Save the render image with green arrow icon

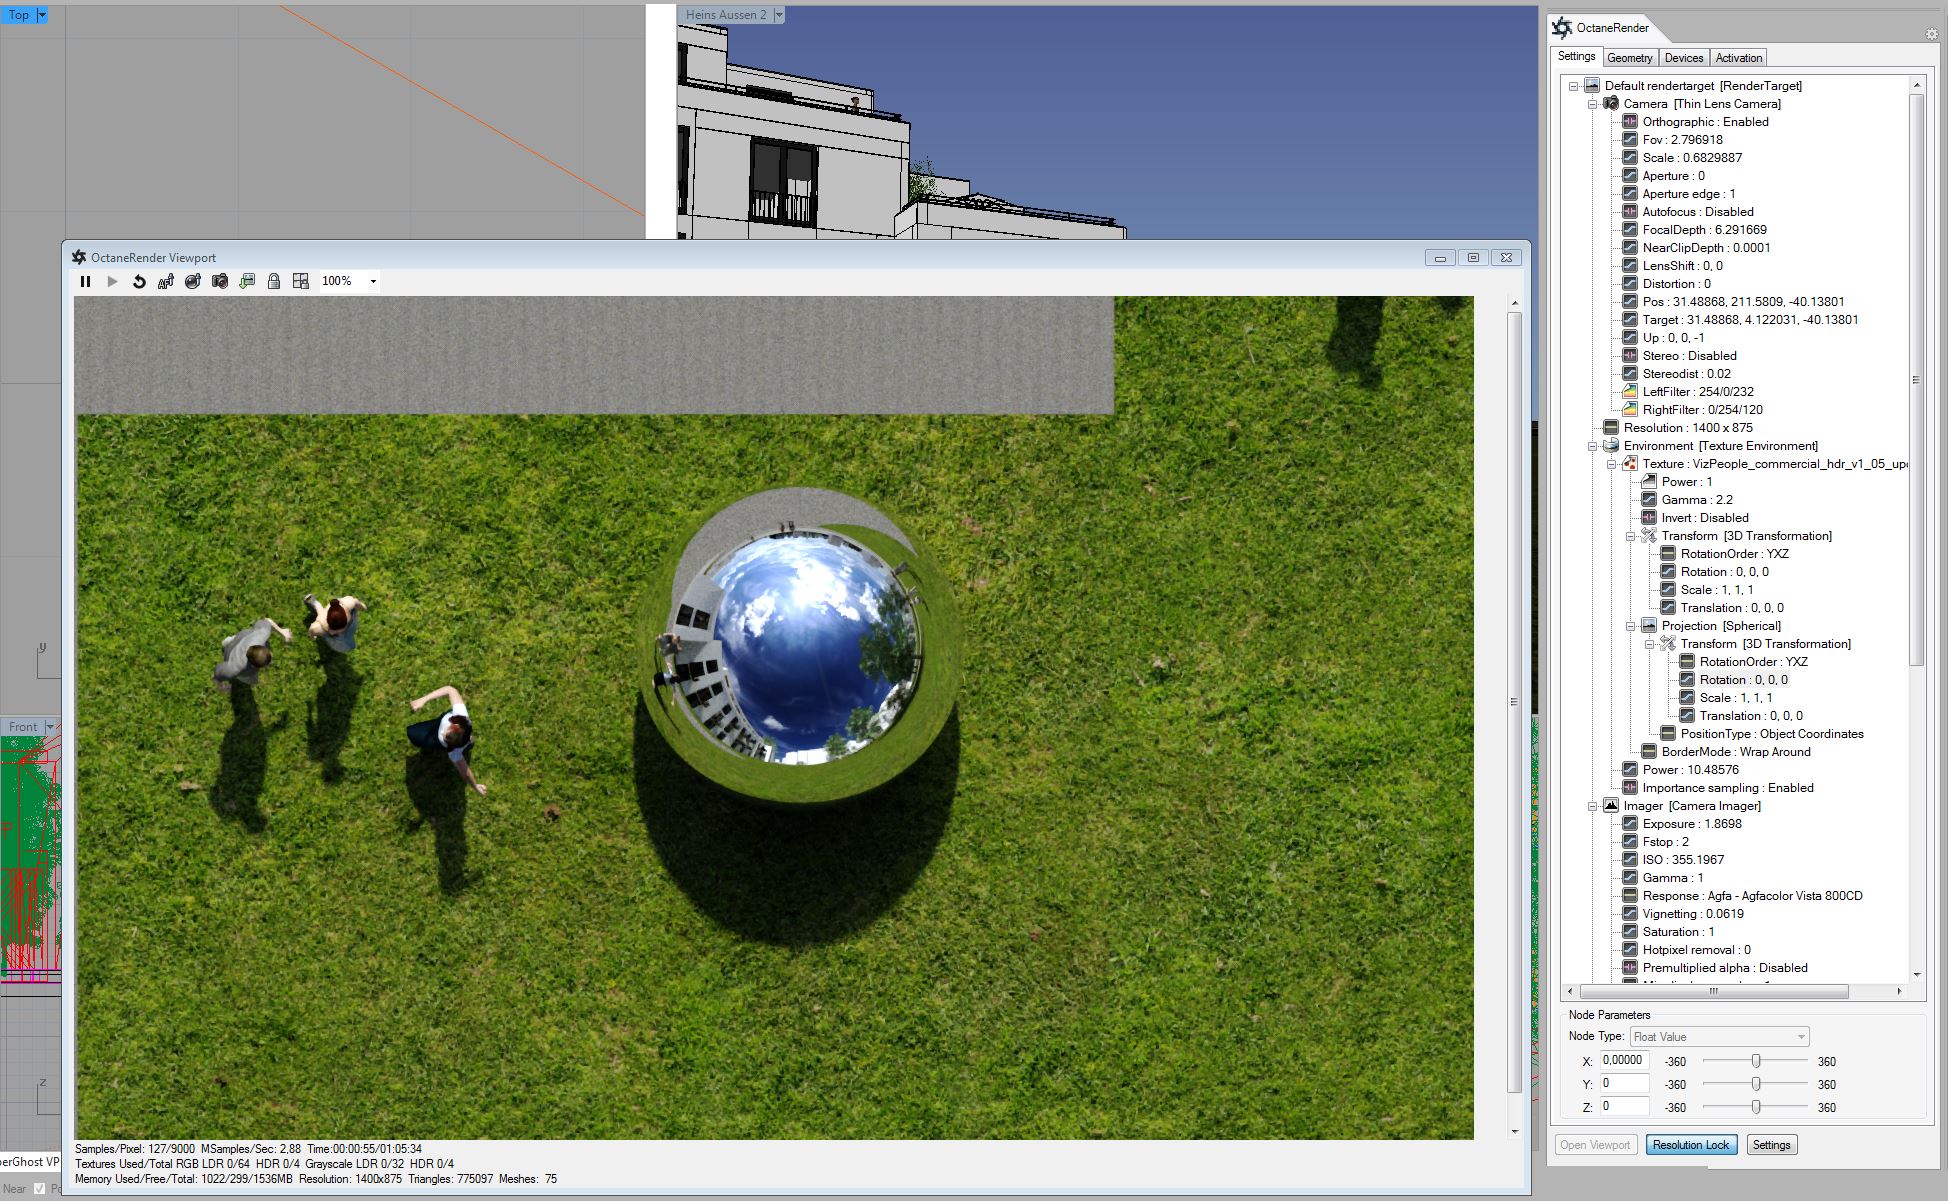247,282
